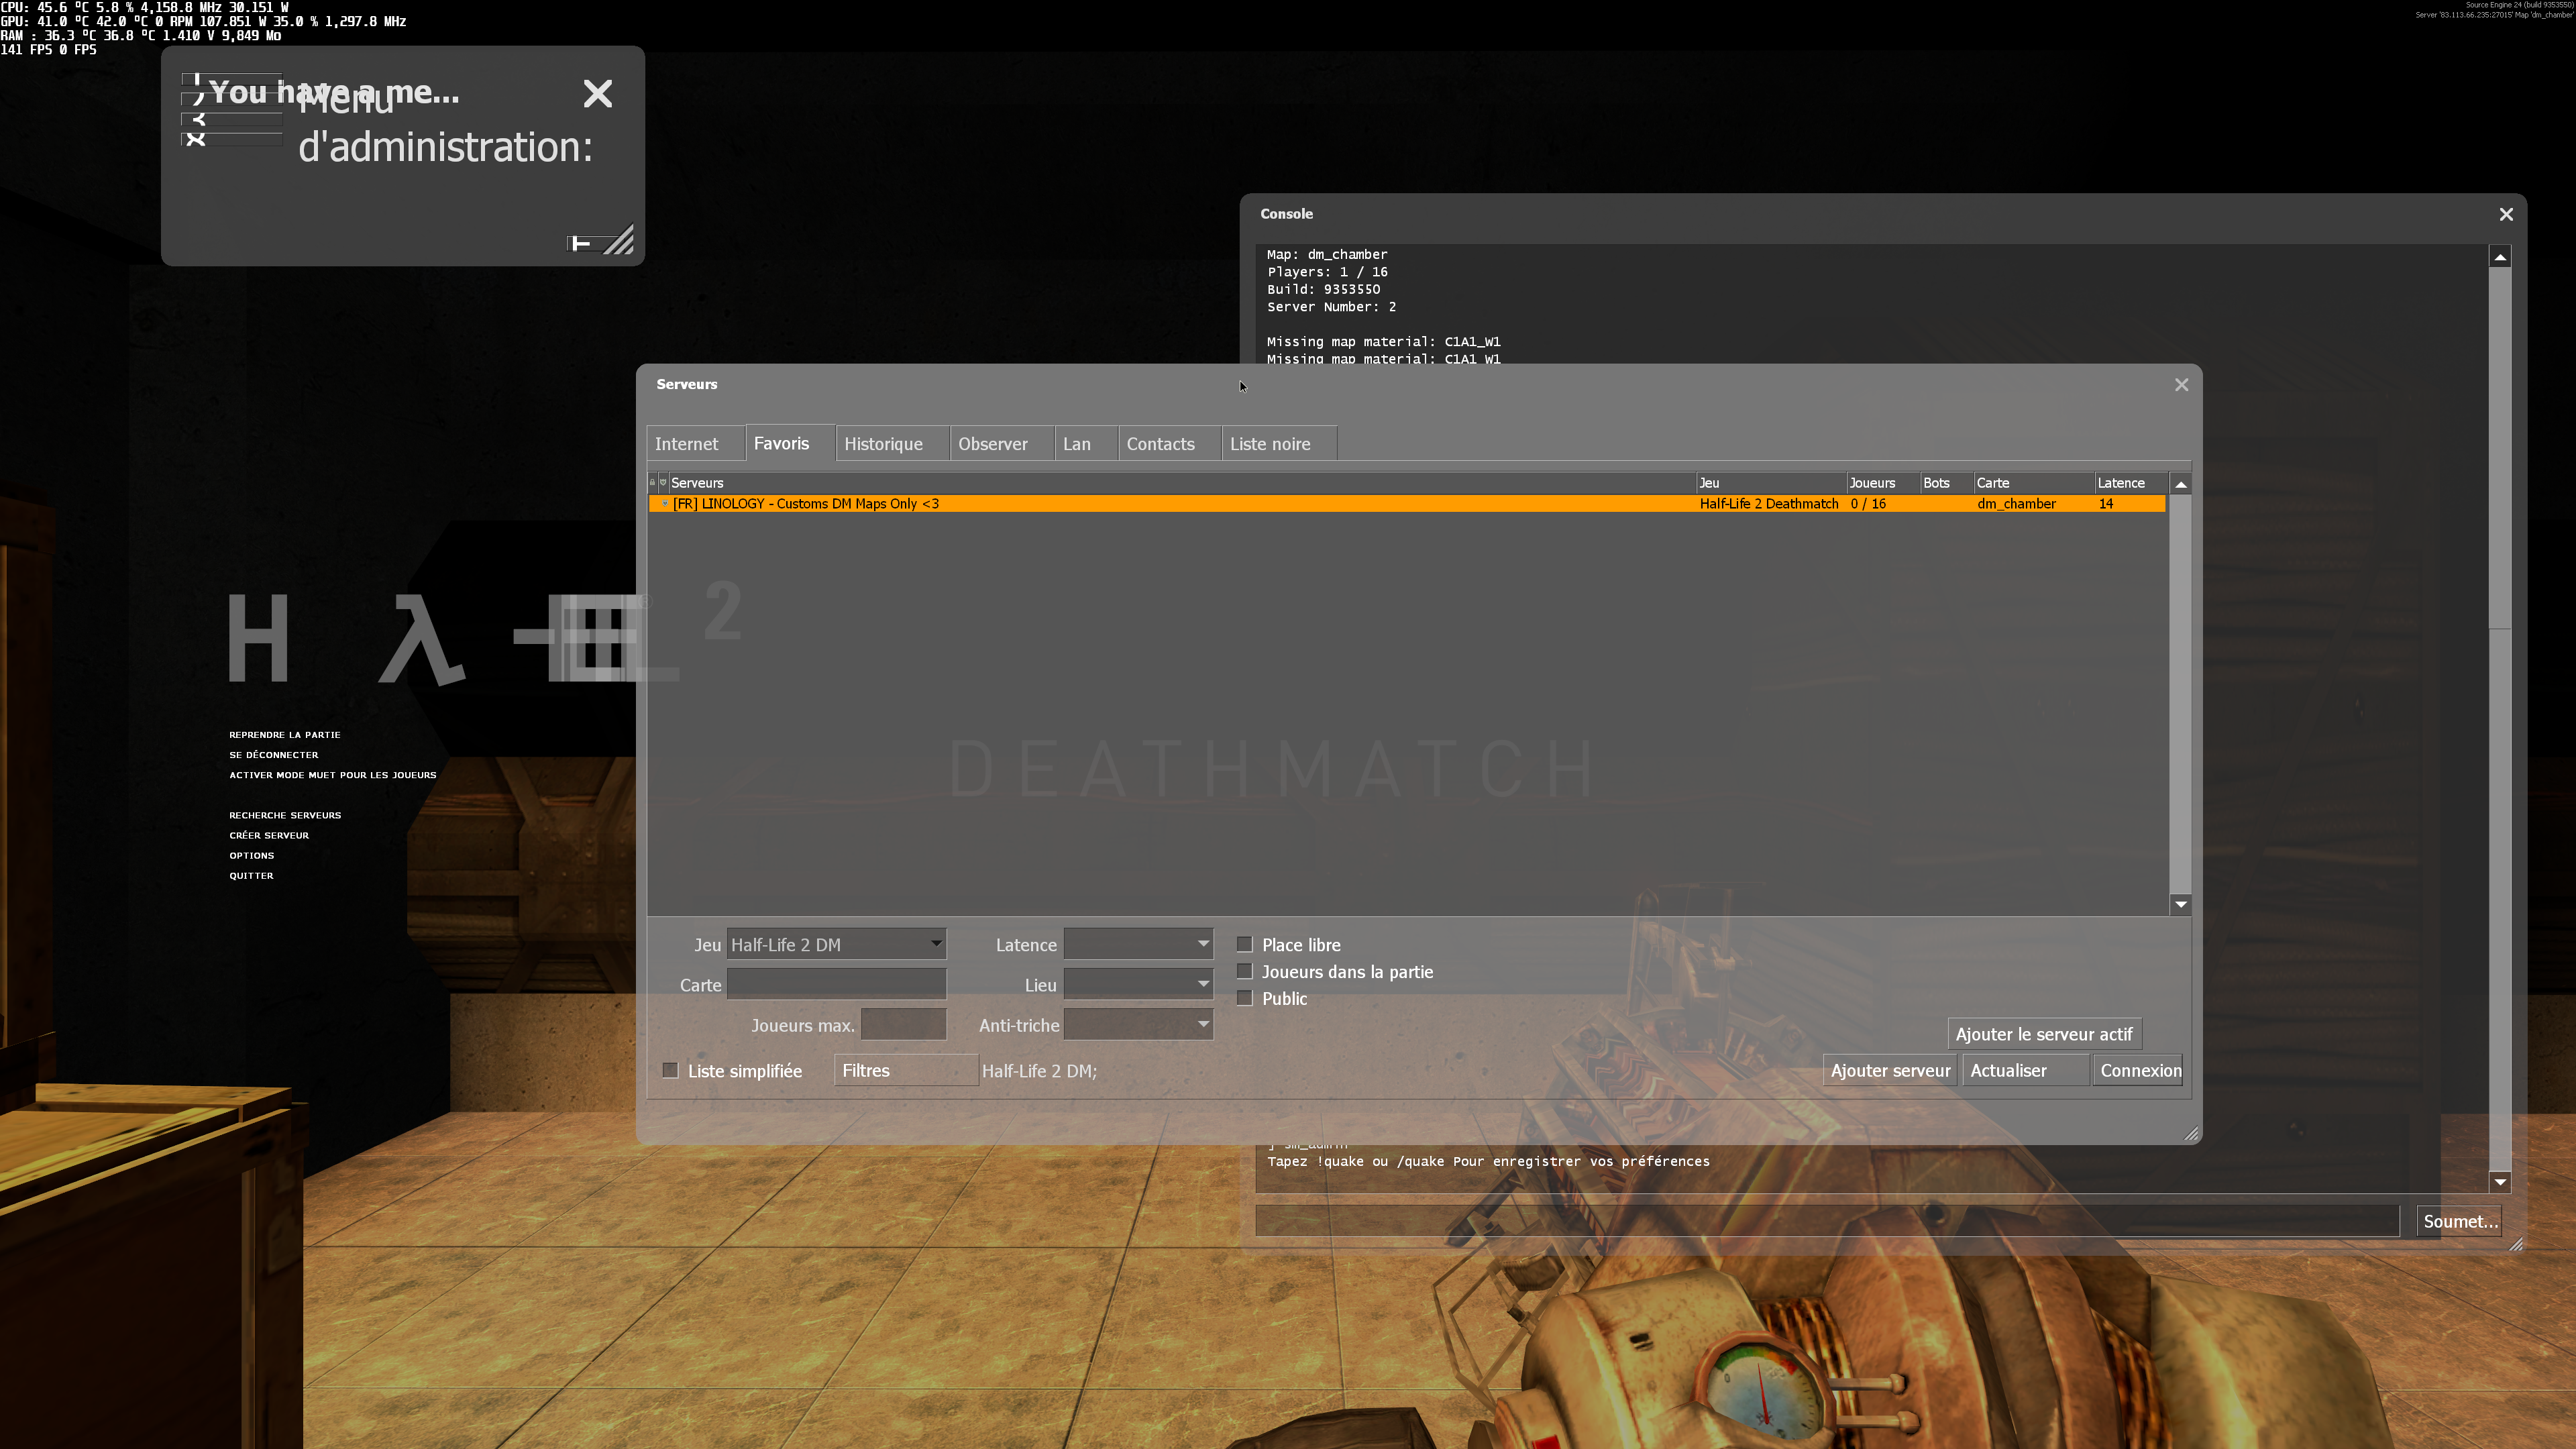The width and height of the screenshot is (2576, 1449).
Task: Click the latency value '14'
Action: click(x=2106, y=504)
